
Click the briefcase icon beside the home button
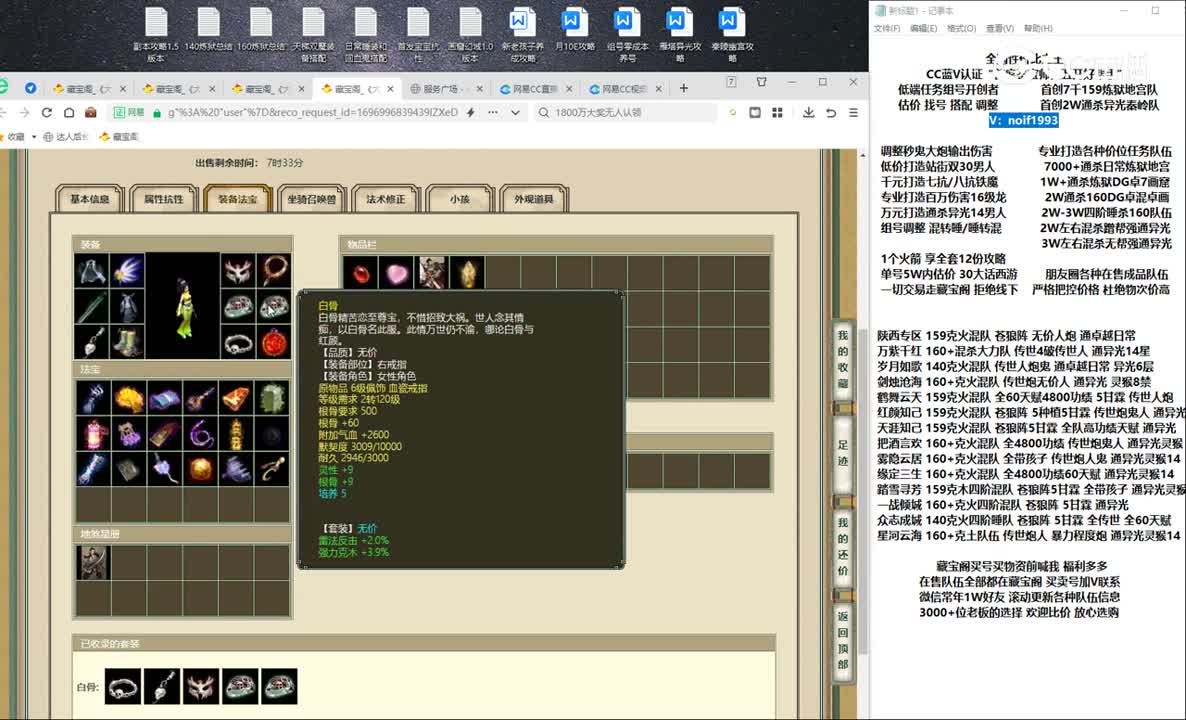pos(91,113)
